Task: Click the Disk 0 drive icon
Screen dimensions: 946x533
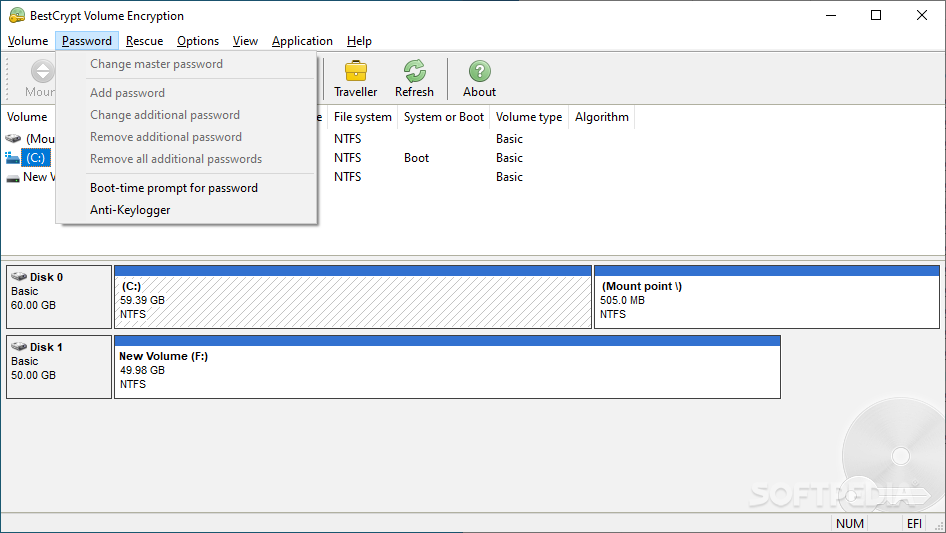Action: pyautogui.click(x=19, y=276)
